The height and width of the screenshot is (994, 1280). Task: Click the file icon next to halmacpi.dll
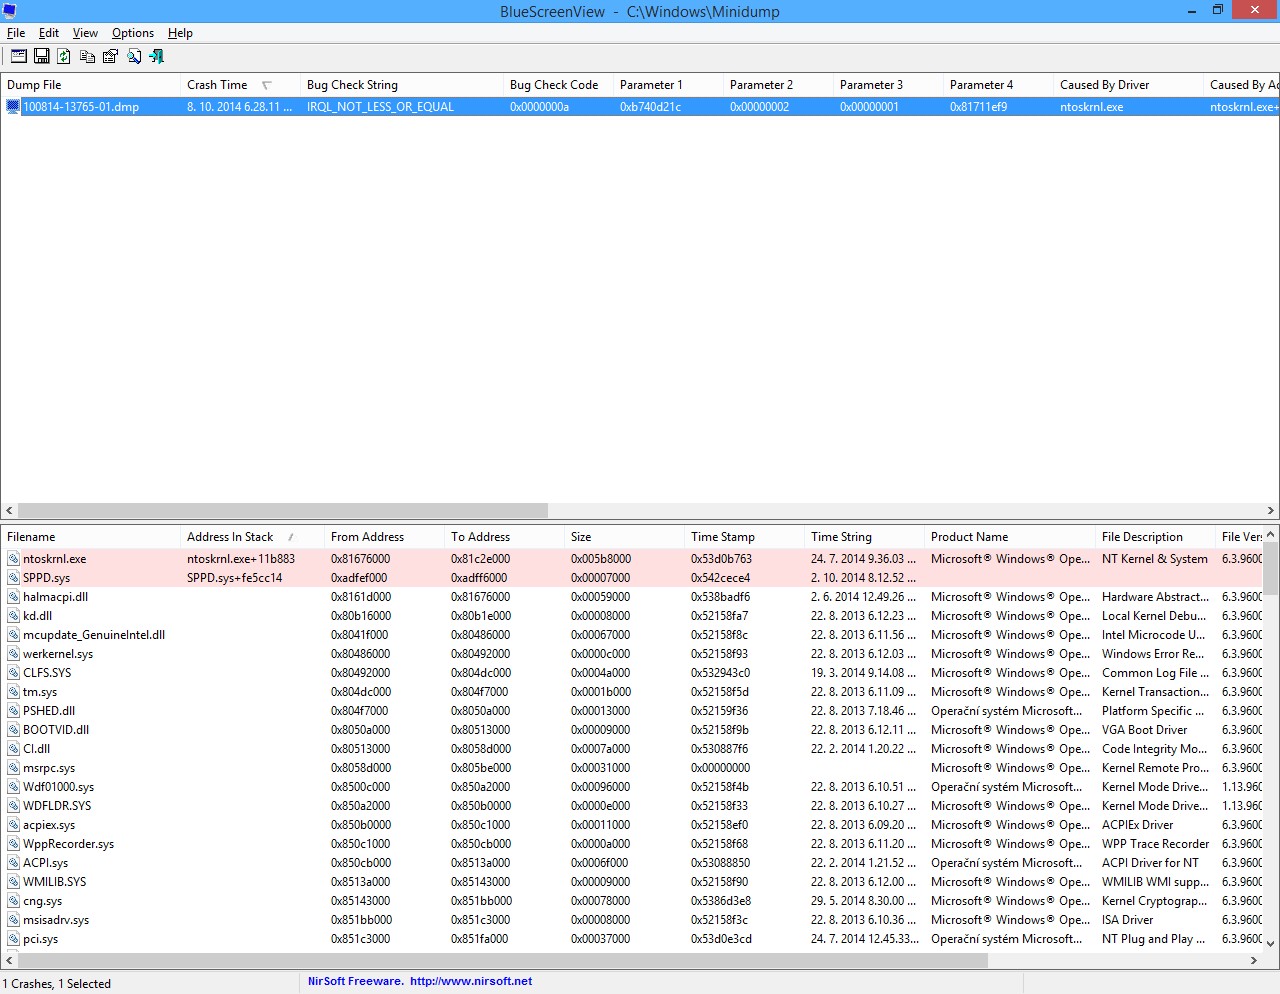point(14,597)
